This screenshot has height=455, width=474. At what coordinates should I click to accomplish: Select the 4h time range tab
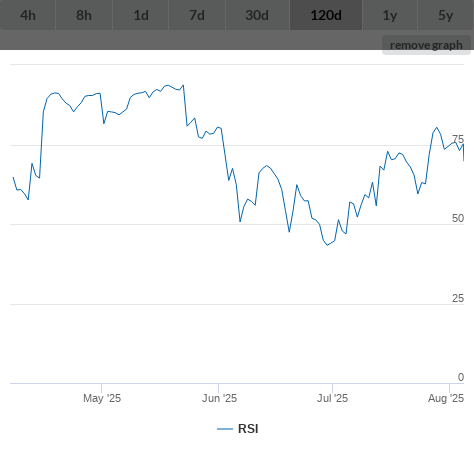(28, 15)
